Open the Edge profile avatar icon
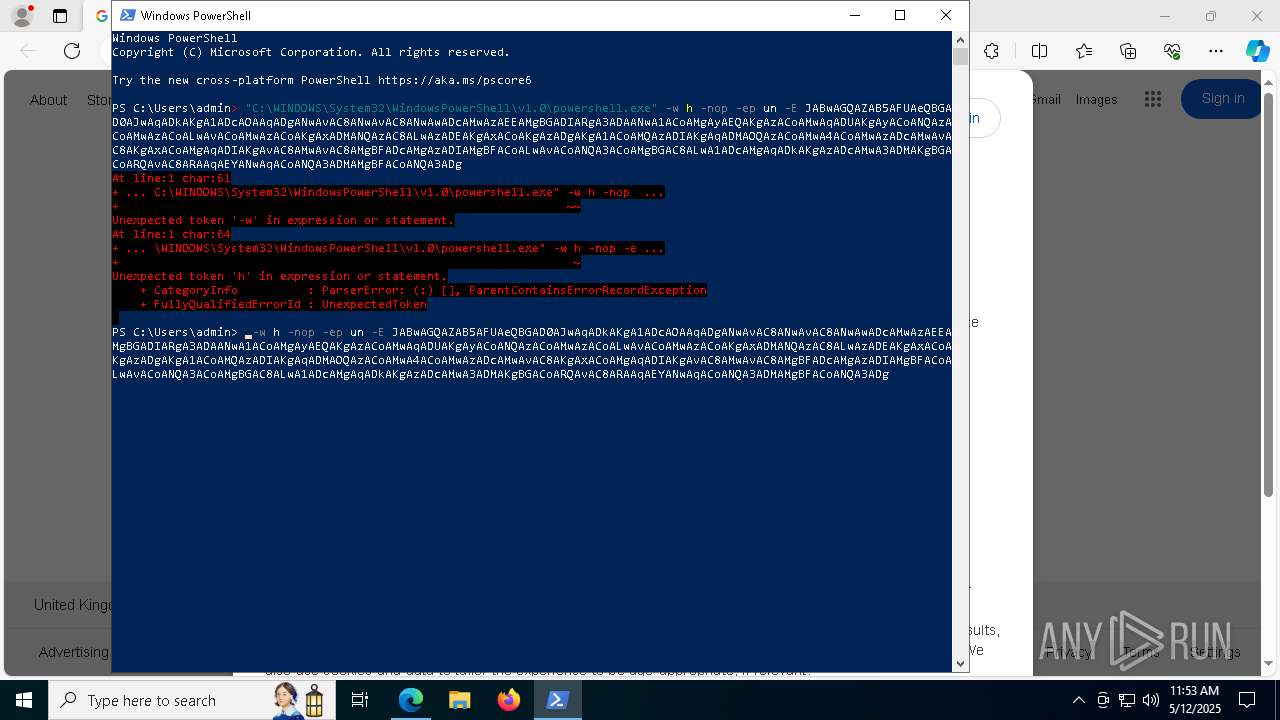 (22, 16)
